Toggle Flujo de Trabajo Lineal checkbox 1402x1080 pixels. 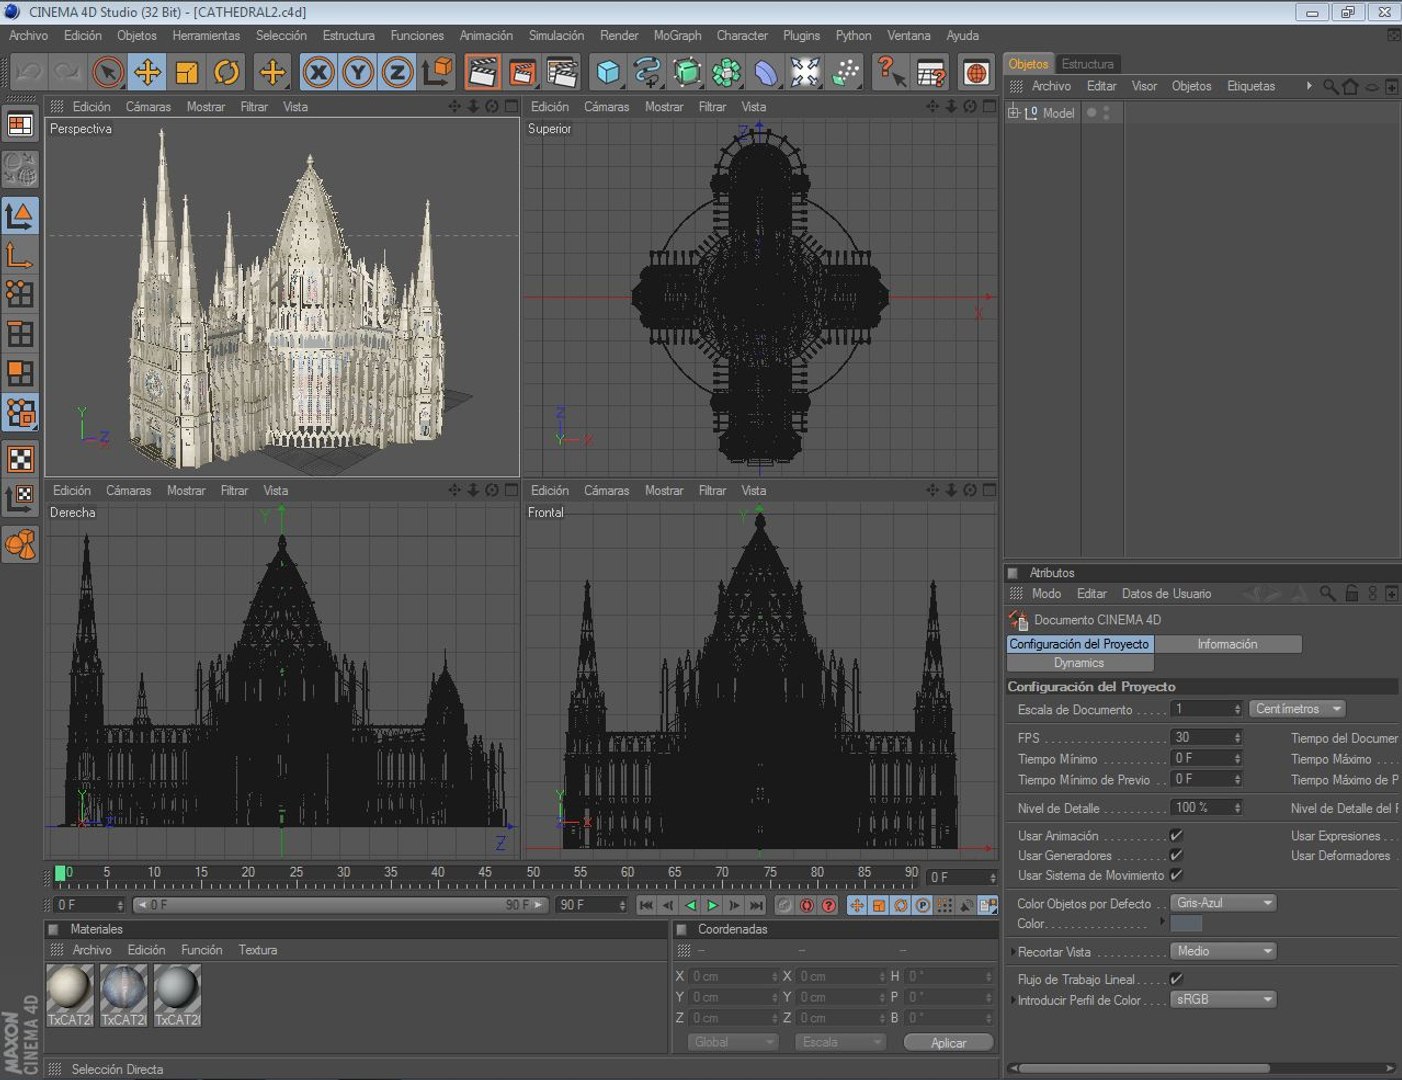(x=1176, y=979)
